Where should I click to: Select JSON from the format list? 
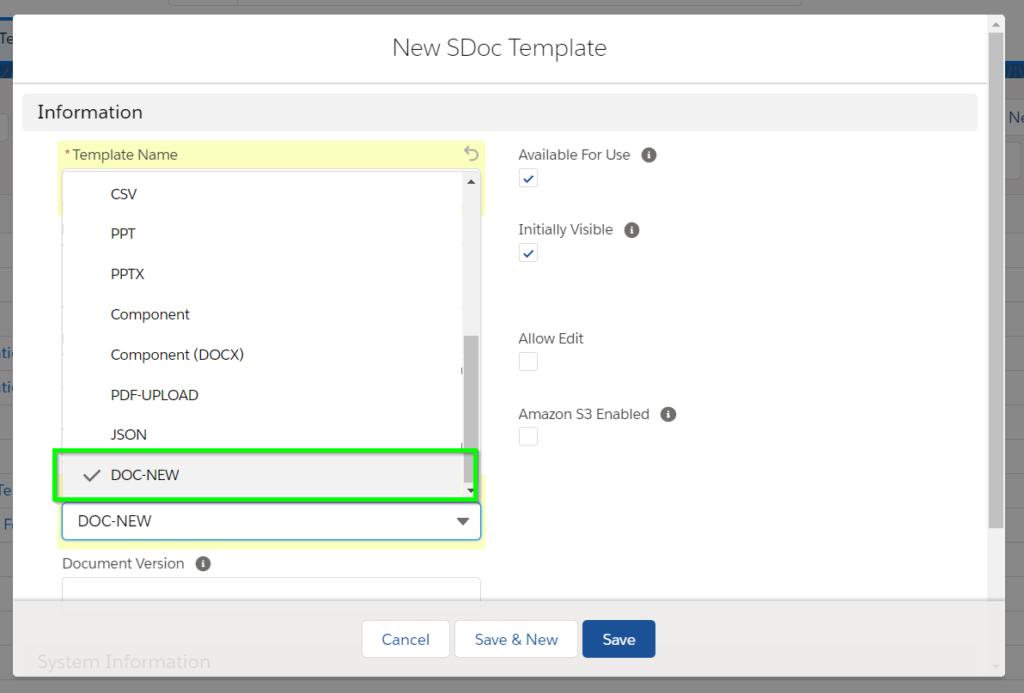click(128, 434)
